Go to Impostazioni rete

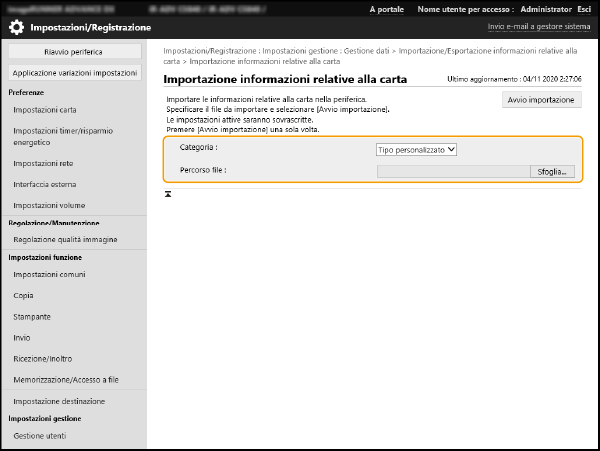pyautogui.click(x=43, y=163)
